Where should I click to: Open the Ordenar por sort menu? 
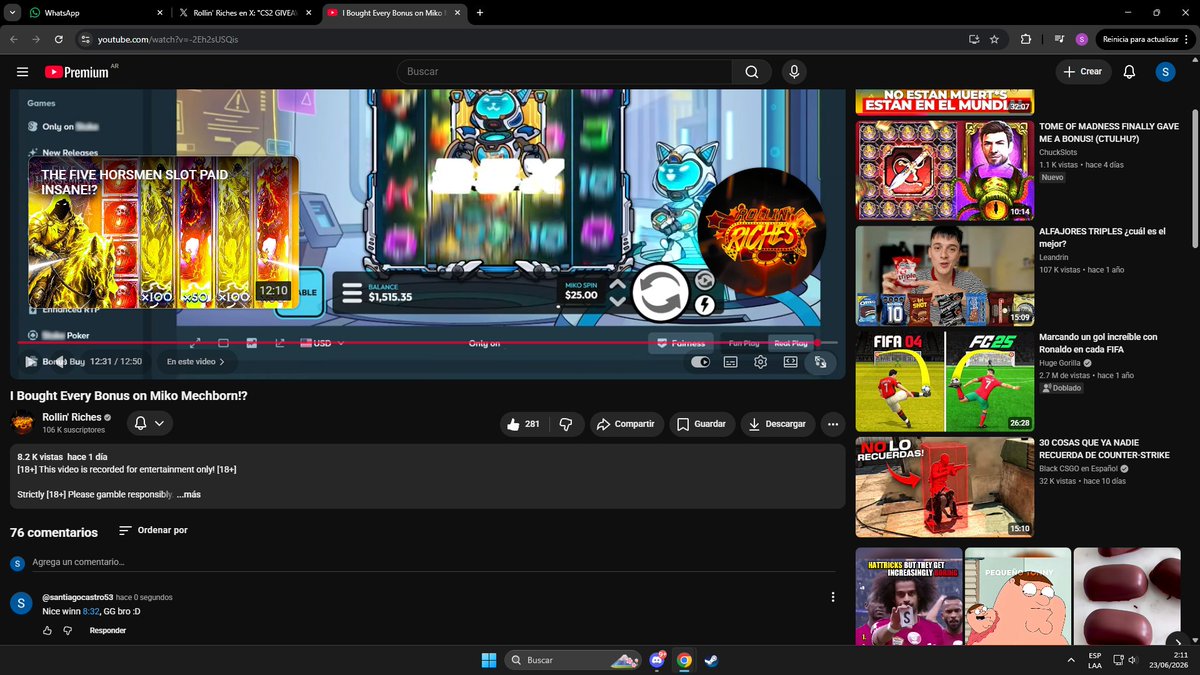pos(153,530)
